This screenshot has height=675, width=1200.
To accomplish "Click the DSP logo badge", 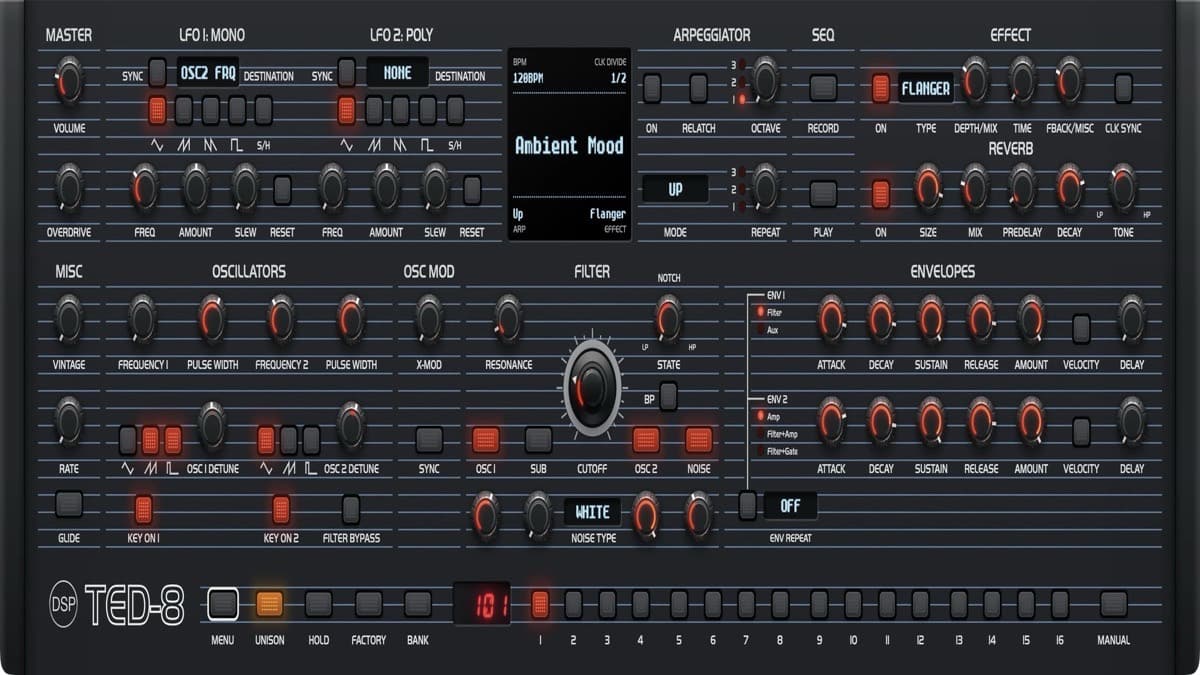I will (x=63, y=605).
